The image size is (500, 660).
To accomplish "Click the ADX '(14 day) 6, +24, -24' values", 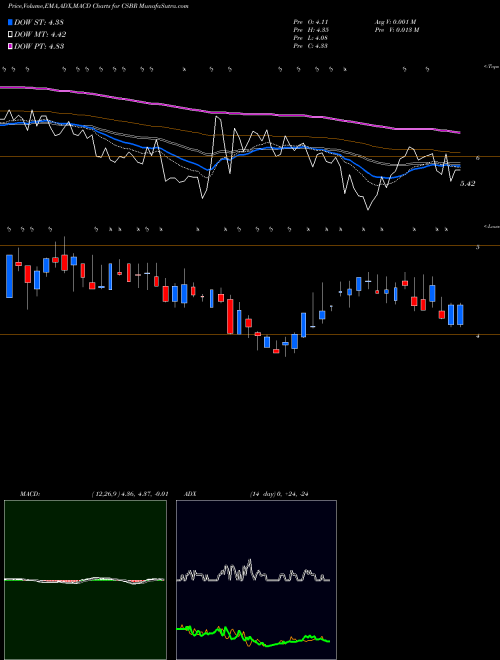I will (x=279, y=494).
